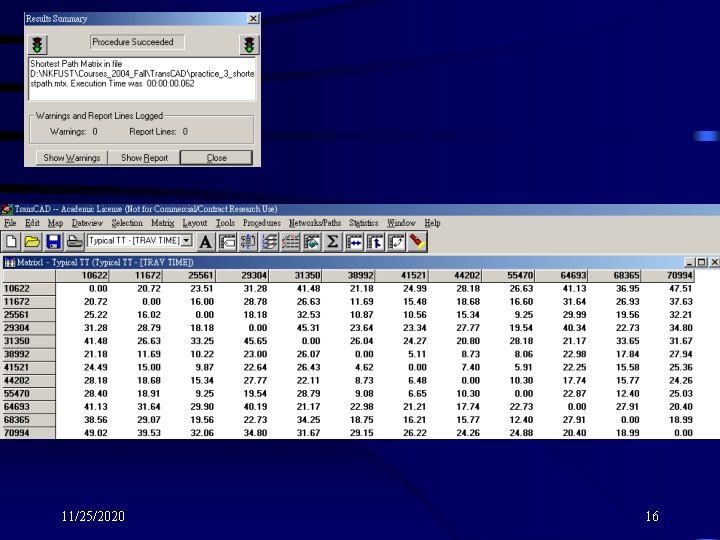Open the Procedures menu
This screenshot has width=720, height=540.
[262, 223]
